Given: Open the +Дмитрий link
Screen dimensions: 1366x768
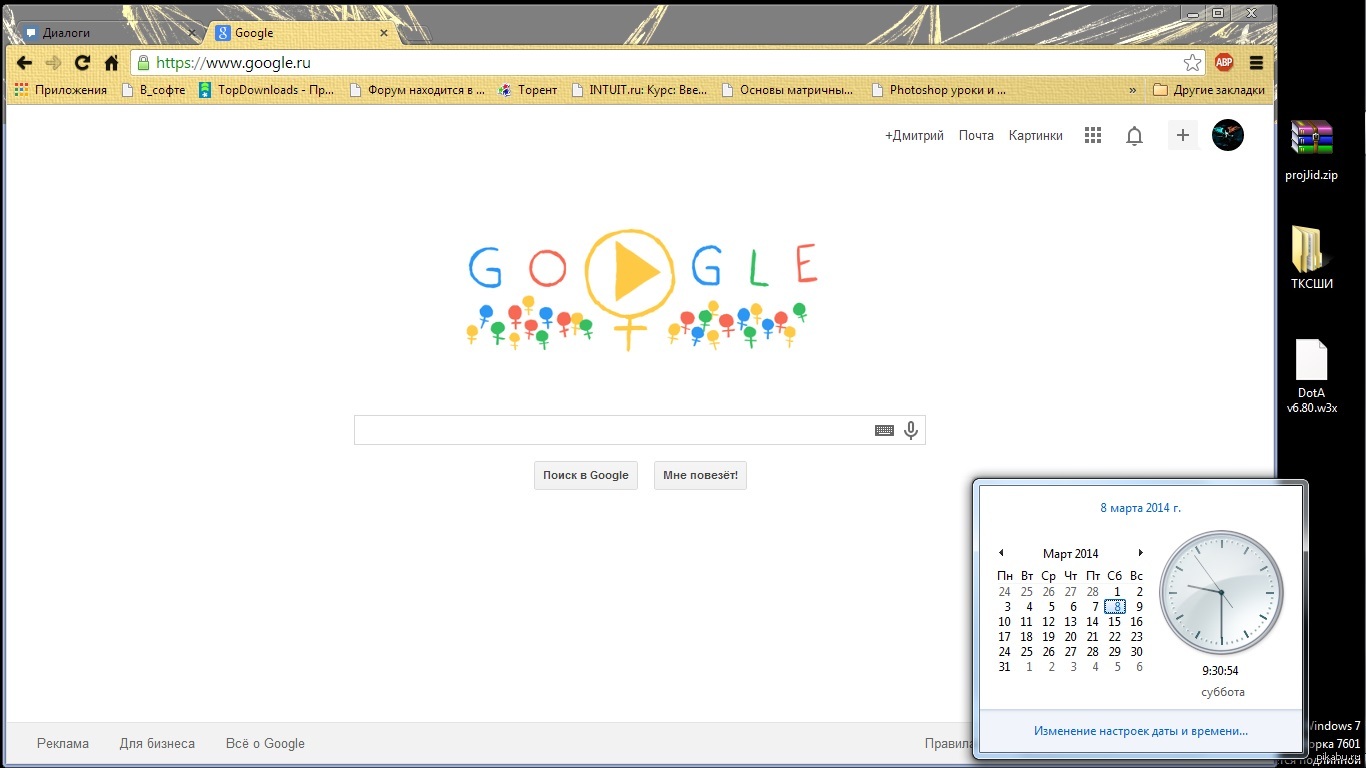Looking at the screenshot, I should (914, 135).
